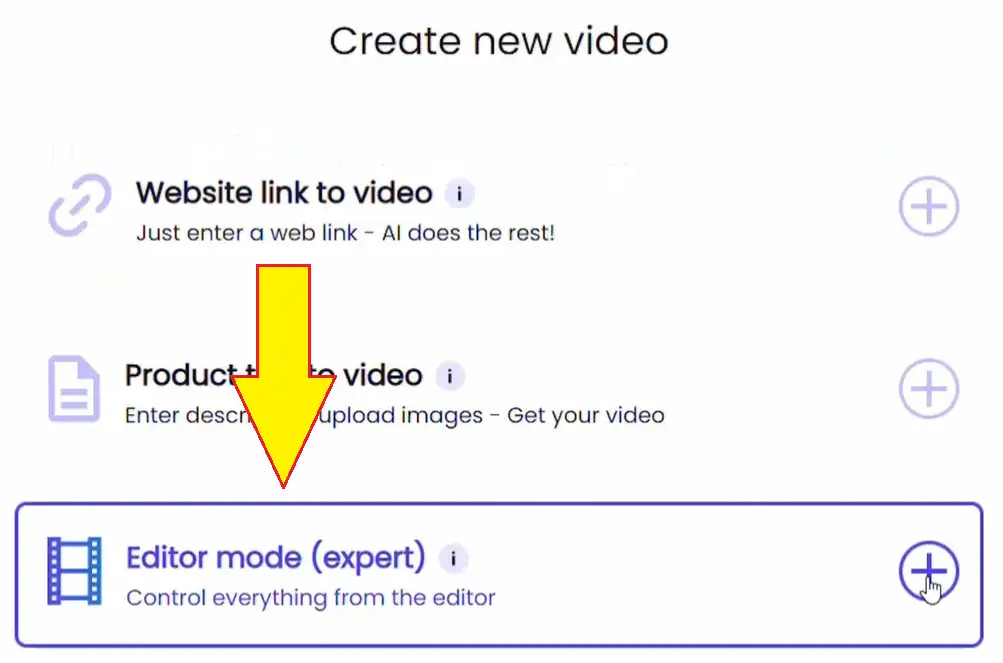Viewport: 1003px width, 663px height.
Task: Click the film strip Editor mode icon
Action: click(74, 571)
